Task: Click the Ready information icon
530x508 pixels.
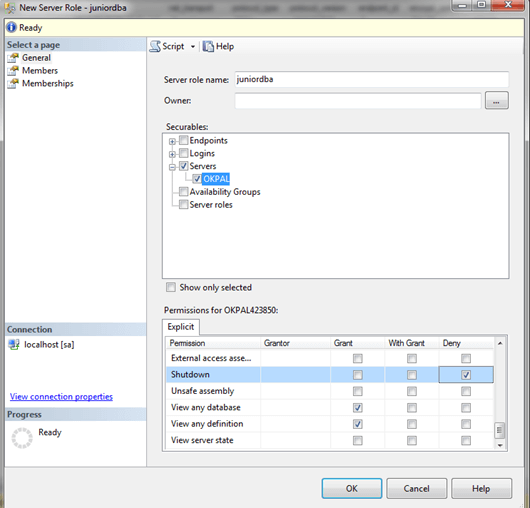Action: coord(12,27)
